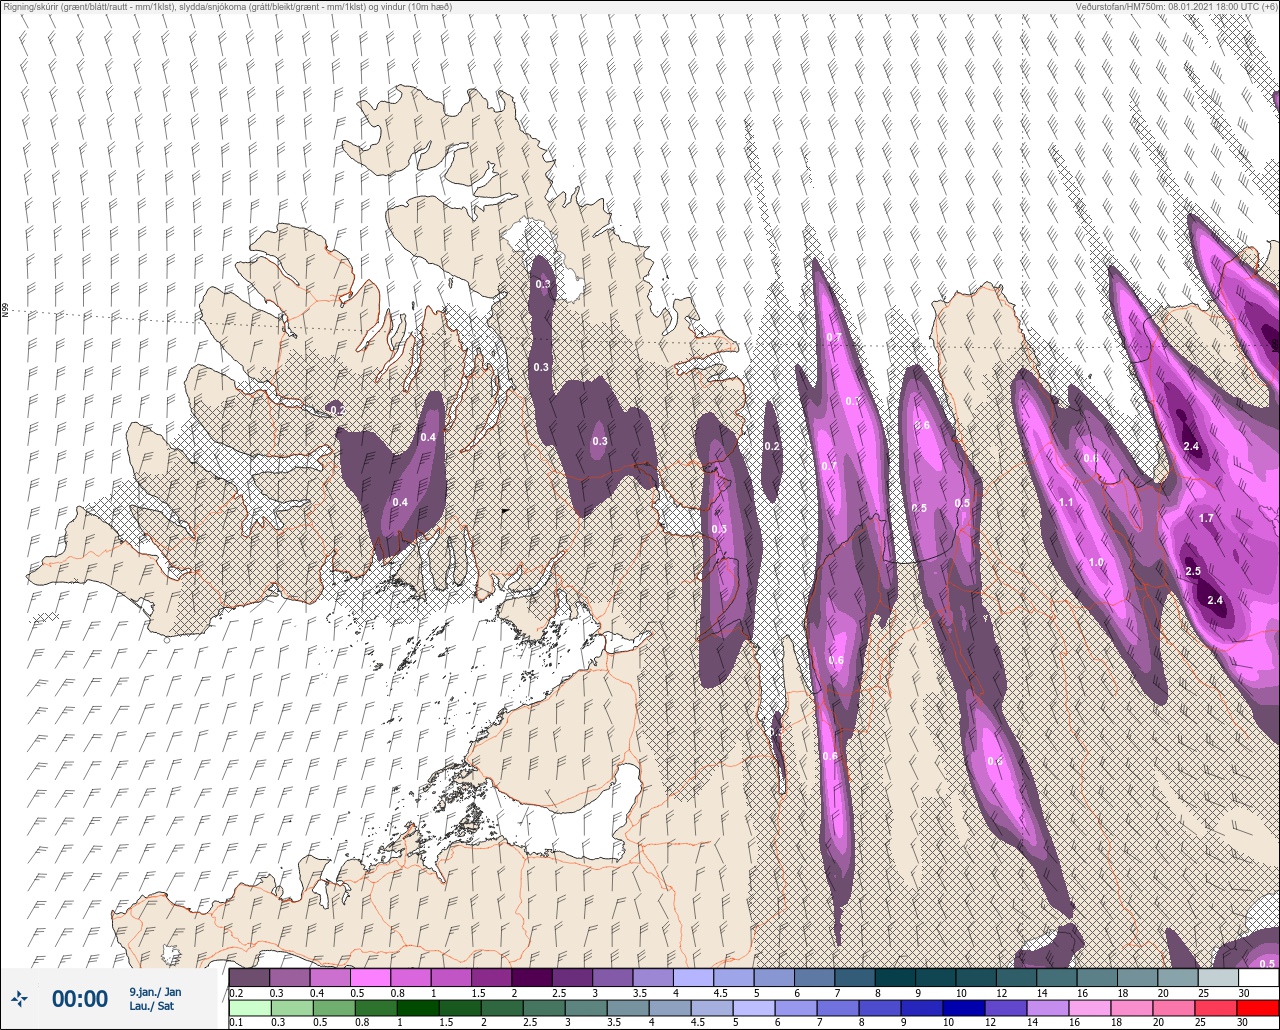Click the date label 9.jan./ Jan
This screenshot has height=1030, width=1280.
pyautogui.click(x=155, y=991)
